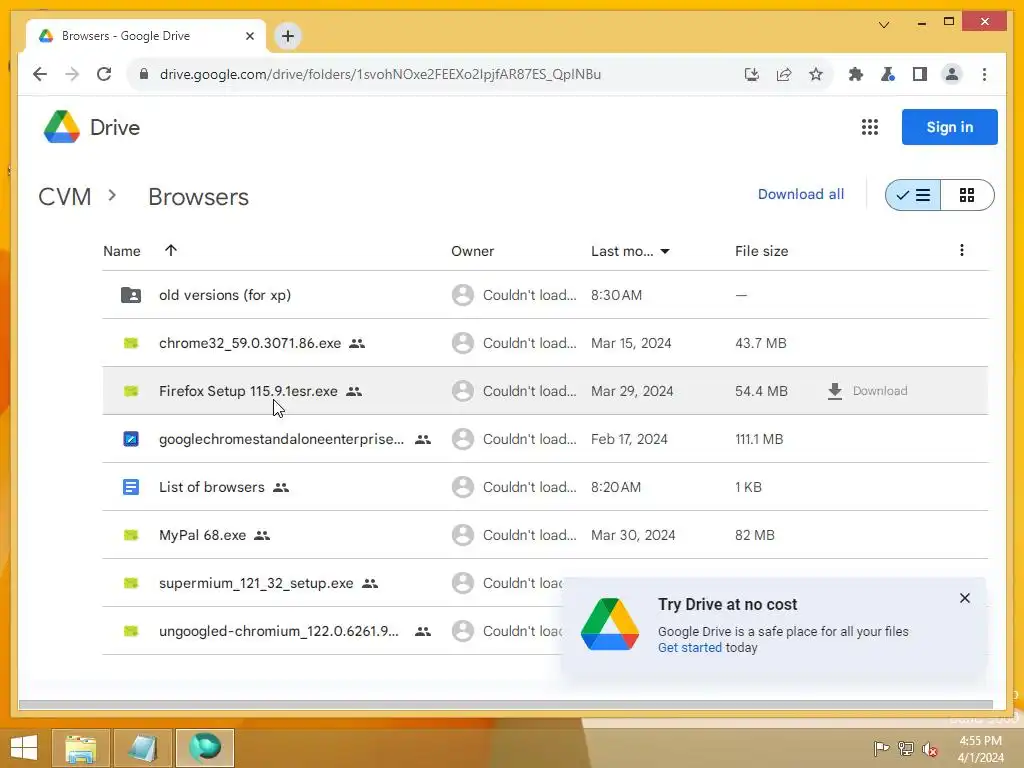
Task: Open the notepad-like app in taskbar
Action: coord(142,748)
